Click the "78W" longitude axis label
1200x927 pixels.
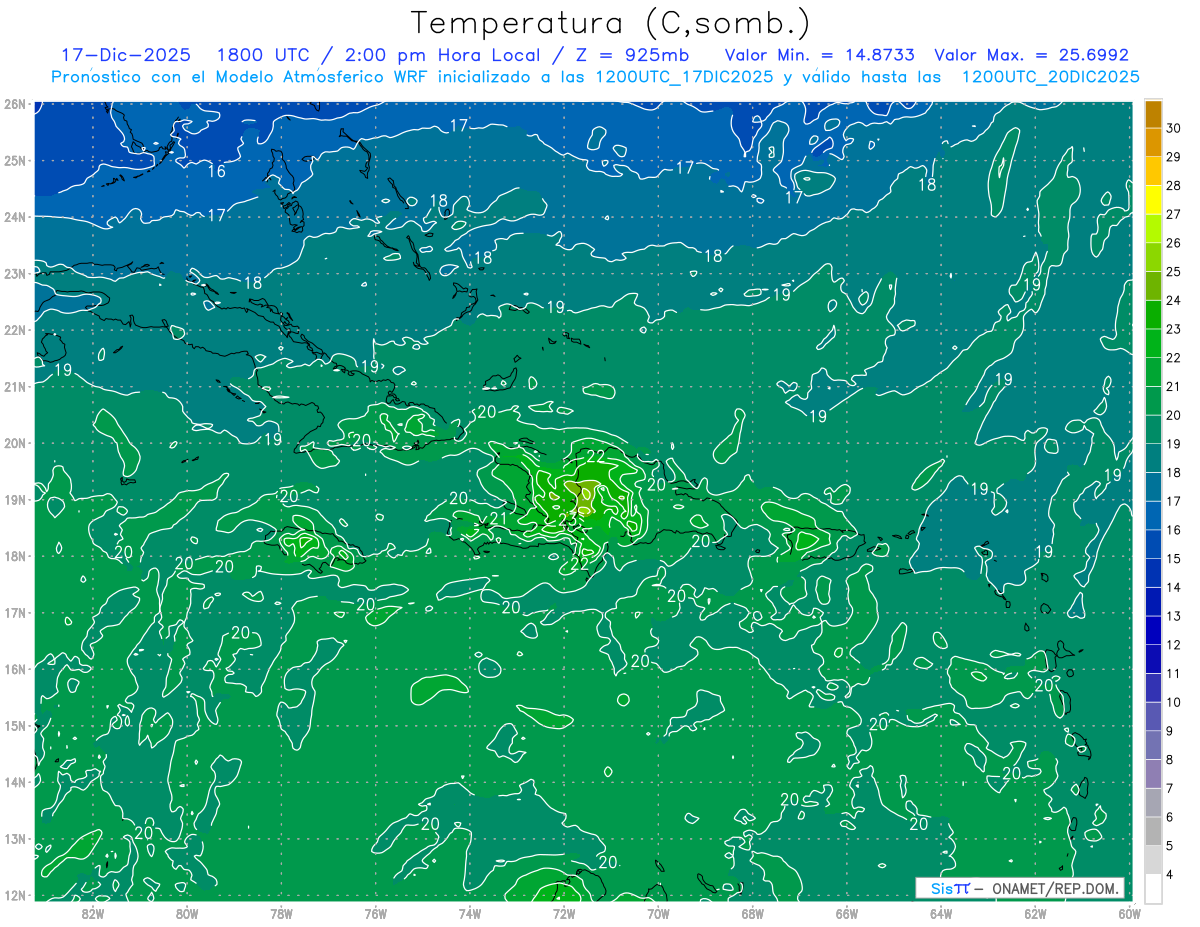tap(281, 914)
